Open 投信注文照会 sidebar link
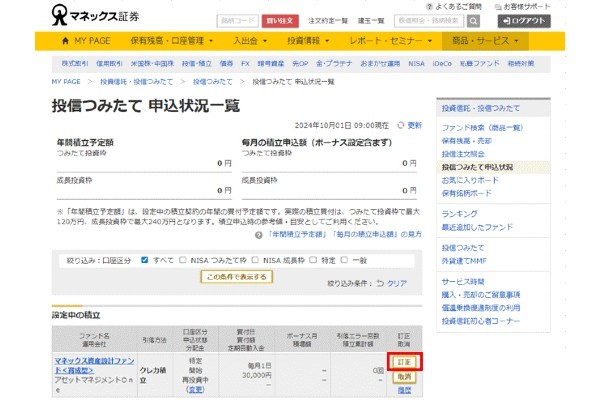The width and height of the screenshot is (600, 400). (x=463, y=154)
